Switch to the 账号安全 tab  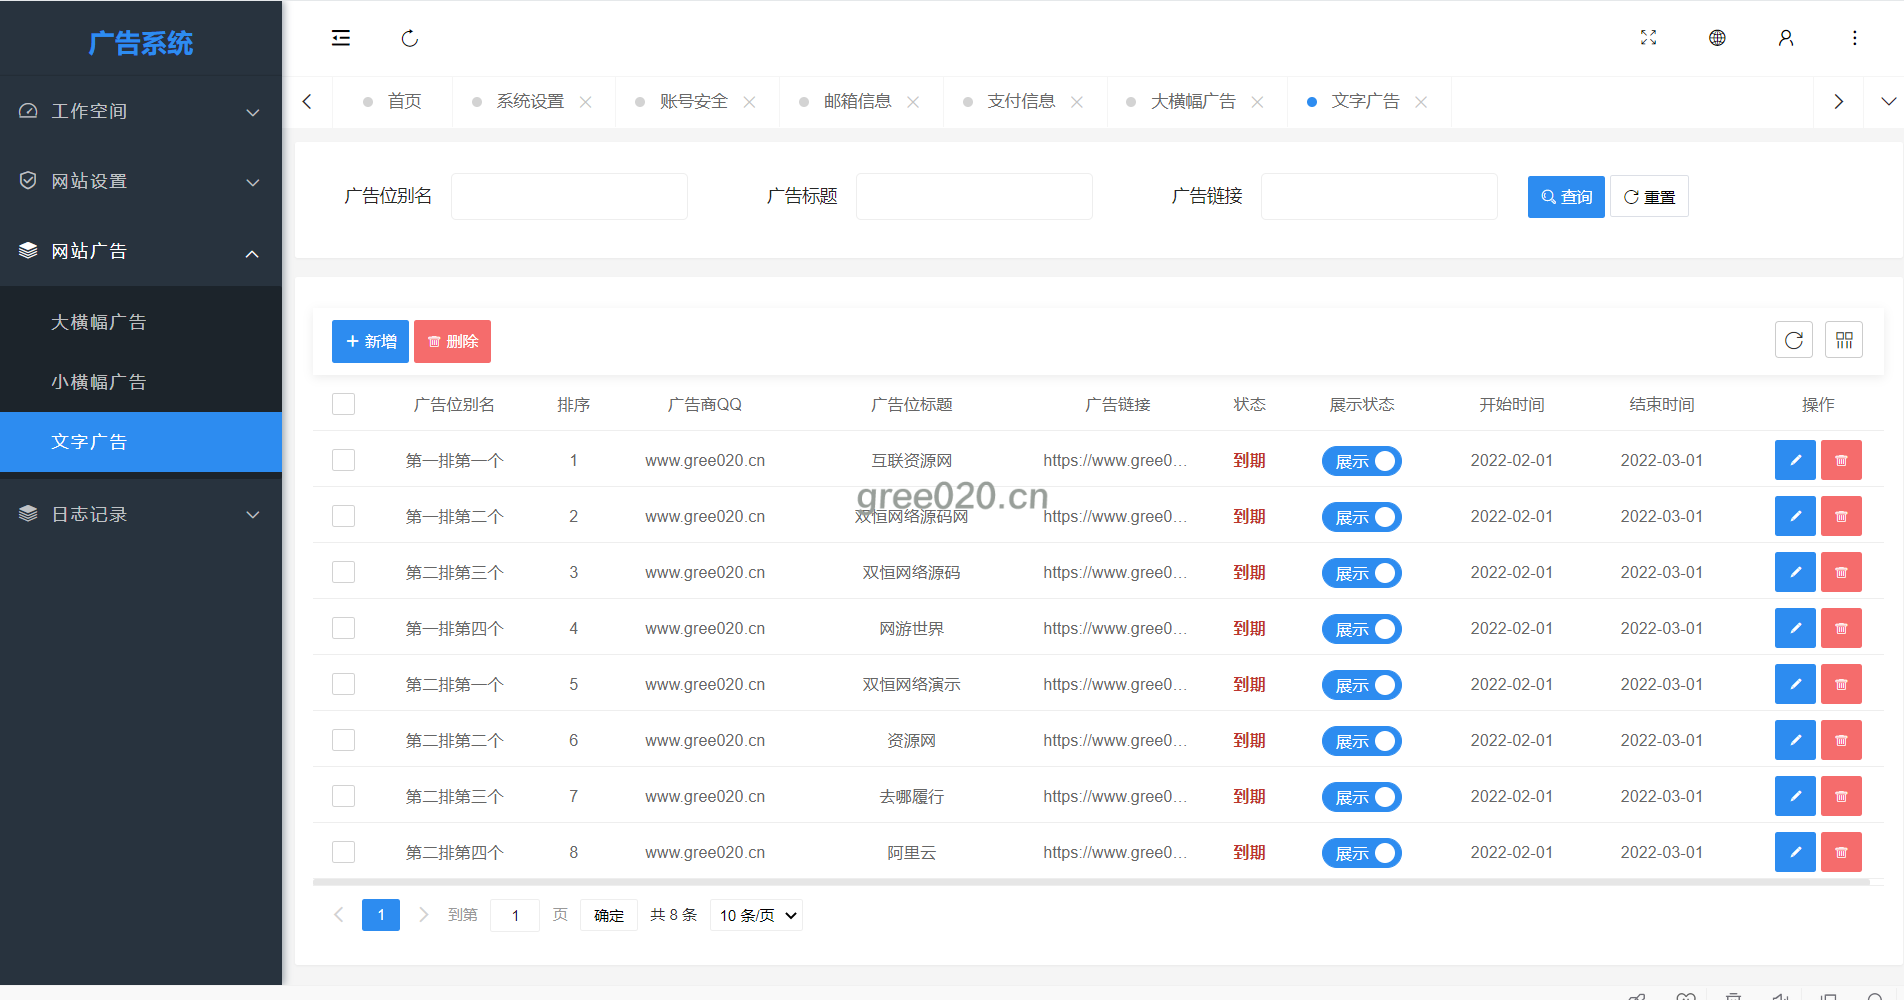pos(693,102)
